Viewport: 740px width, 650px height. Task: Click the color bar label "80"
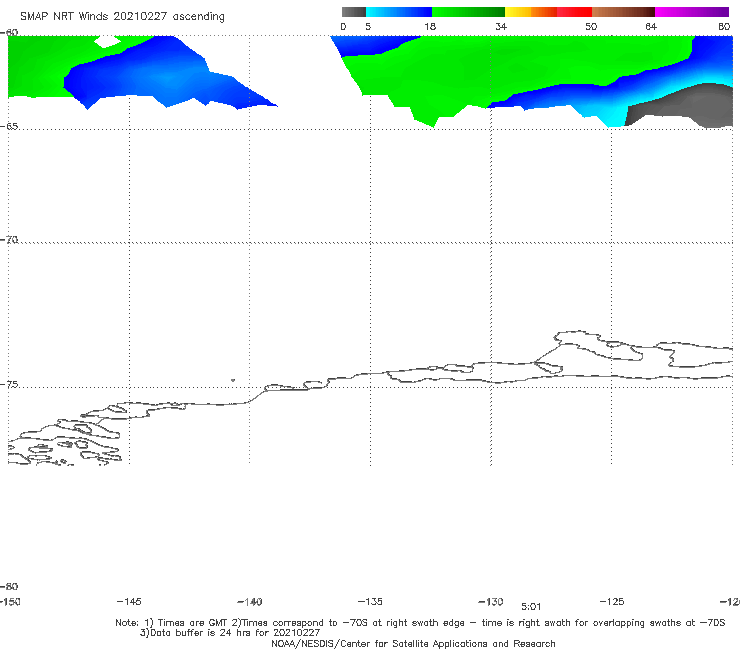(724, 26)
